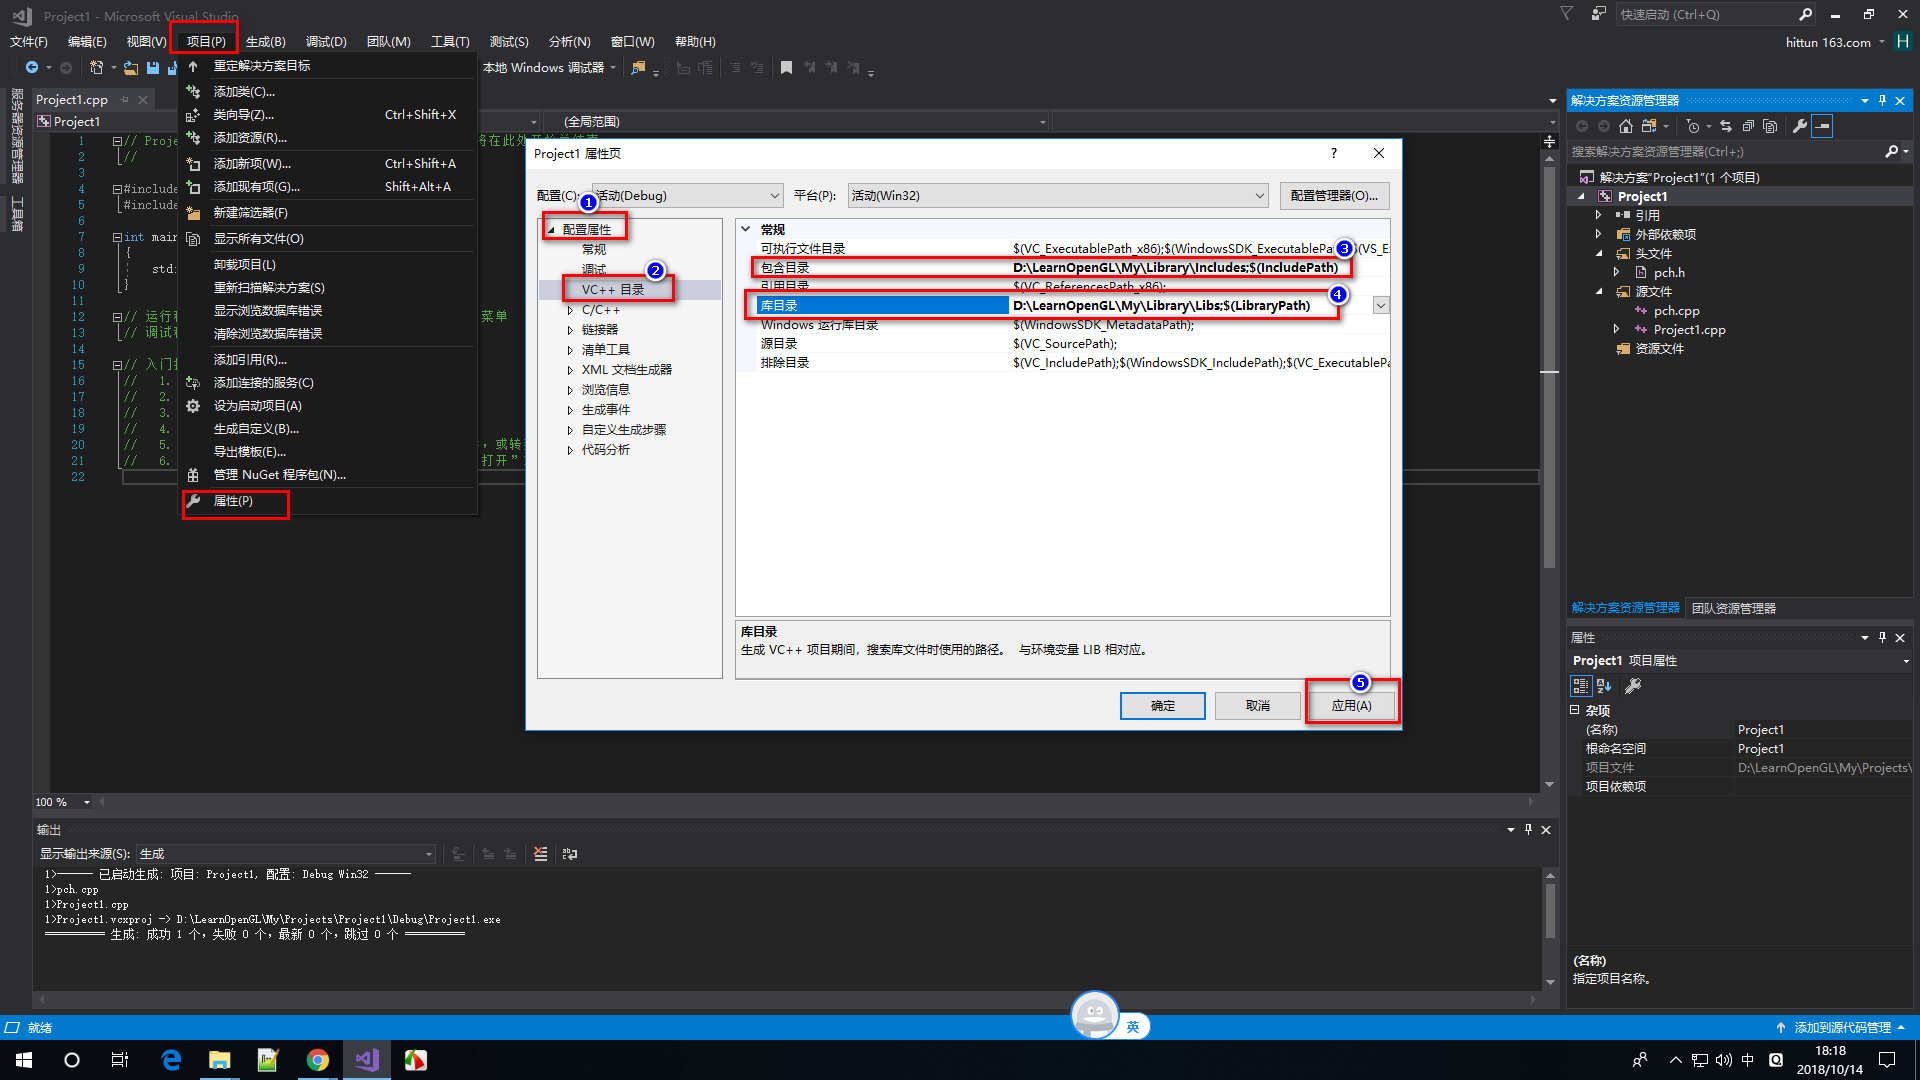The height and width of the screenshot is (1080, 1920).
Task: Pin the Output panel
Action: pyautogui.click(x=1528, y=829)
